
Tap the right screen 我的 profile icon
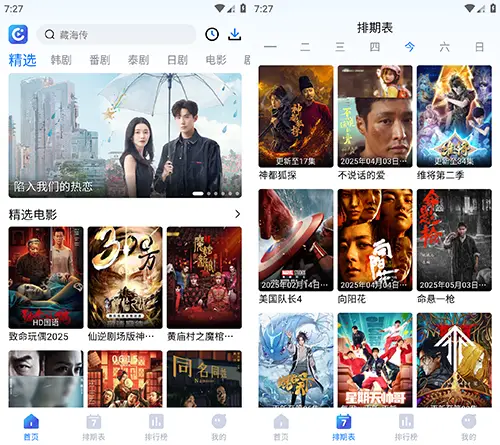(x=469, y=421)
